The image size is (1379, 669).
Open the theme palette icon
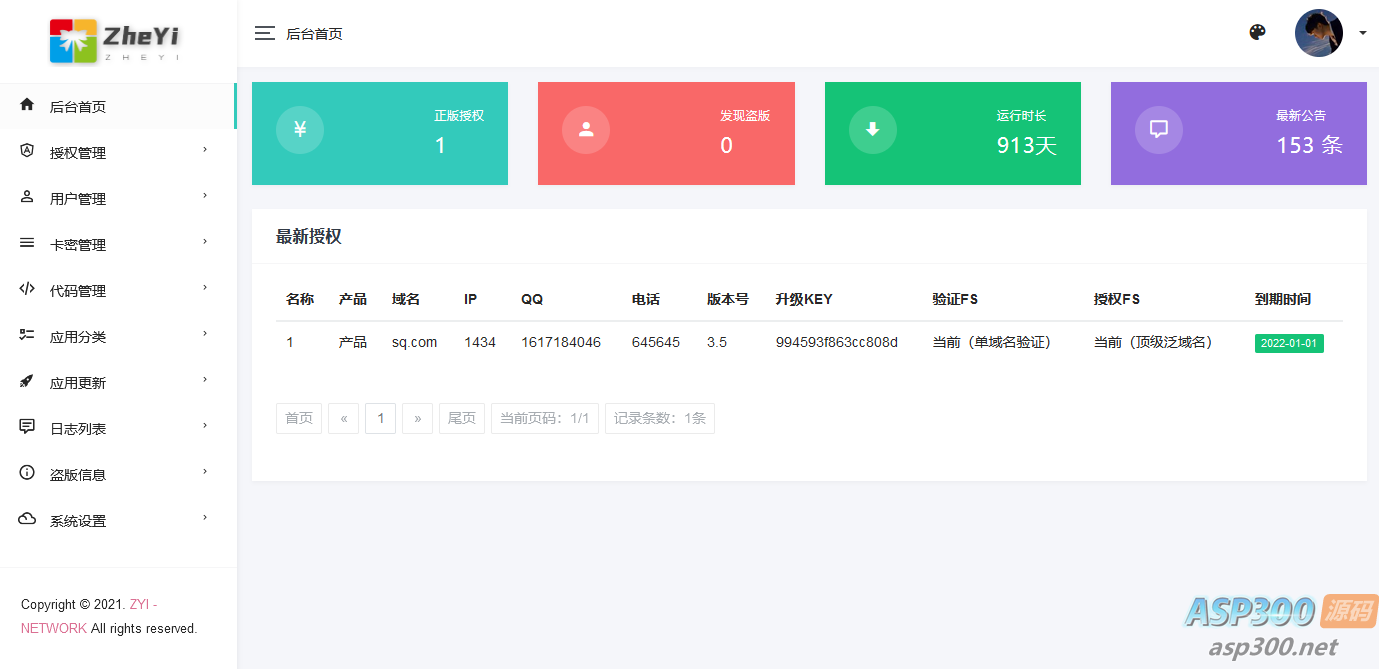1257,32
